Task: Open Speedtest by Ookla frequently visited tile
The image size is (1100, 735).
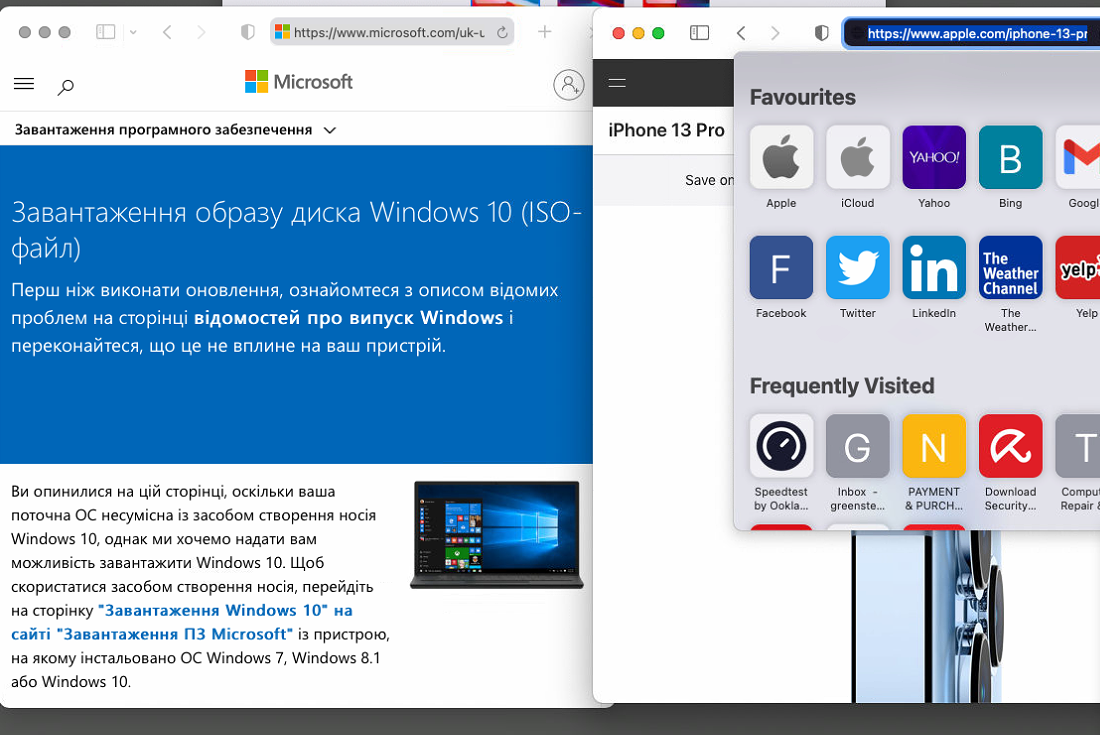Action: pos(781,445)
